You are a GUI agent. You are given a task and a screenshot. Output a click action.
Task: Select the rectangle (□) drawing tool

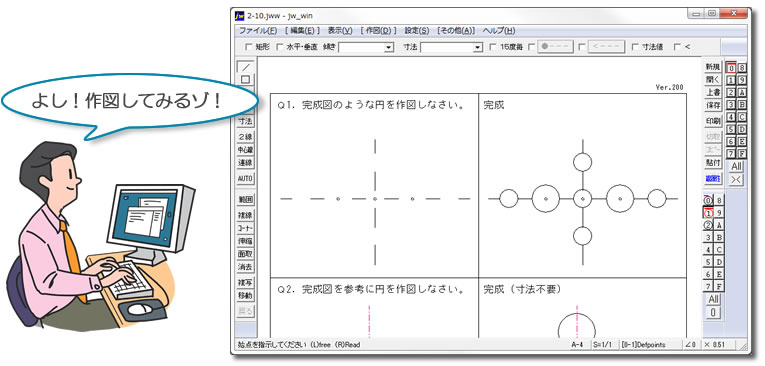tap(245, 79)
